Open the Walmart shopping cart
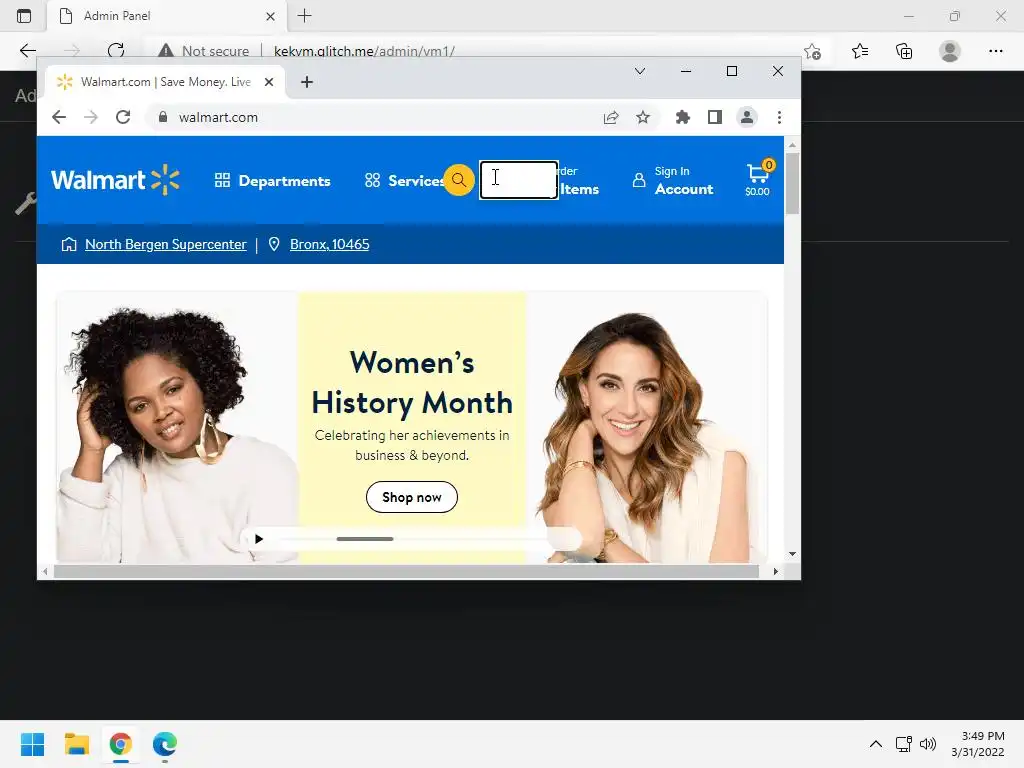The image size is (1024, 768). tap(758, 179)
